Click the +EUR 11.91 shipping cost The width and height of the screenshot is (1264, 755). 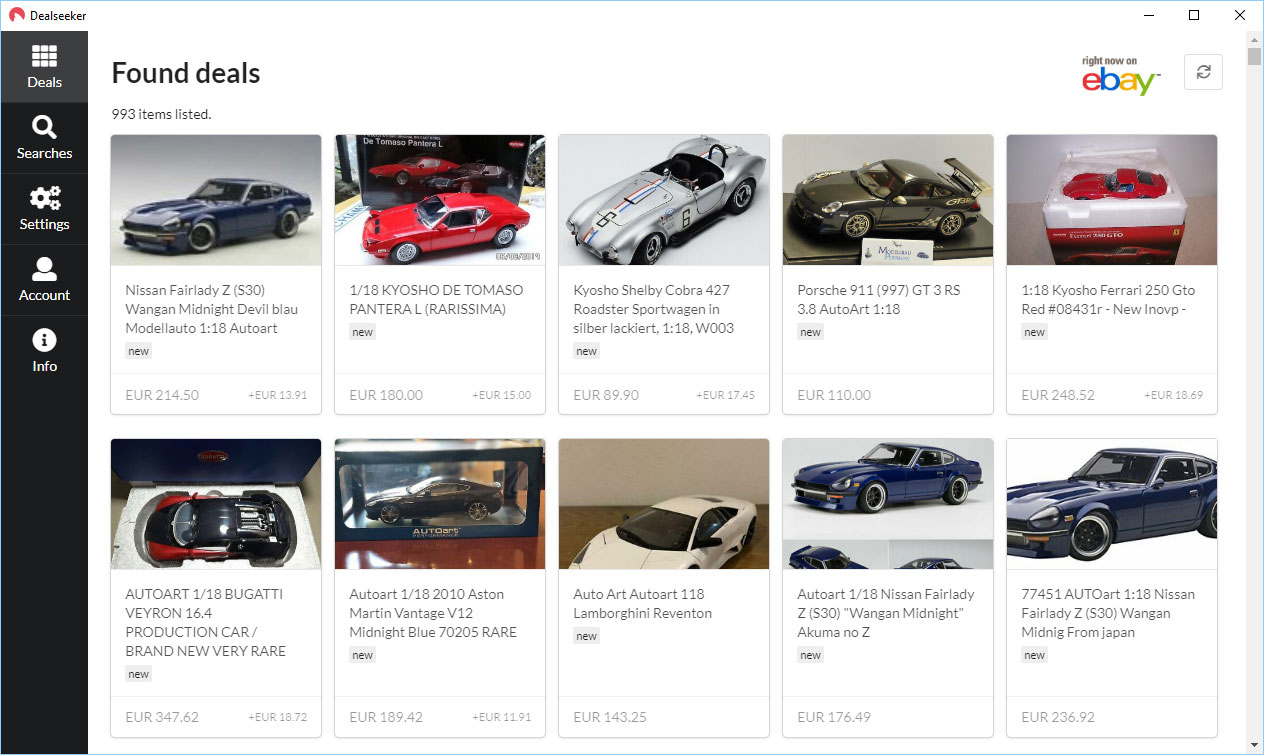pos(502,717)
